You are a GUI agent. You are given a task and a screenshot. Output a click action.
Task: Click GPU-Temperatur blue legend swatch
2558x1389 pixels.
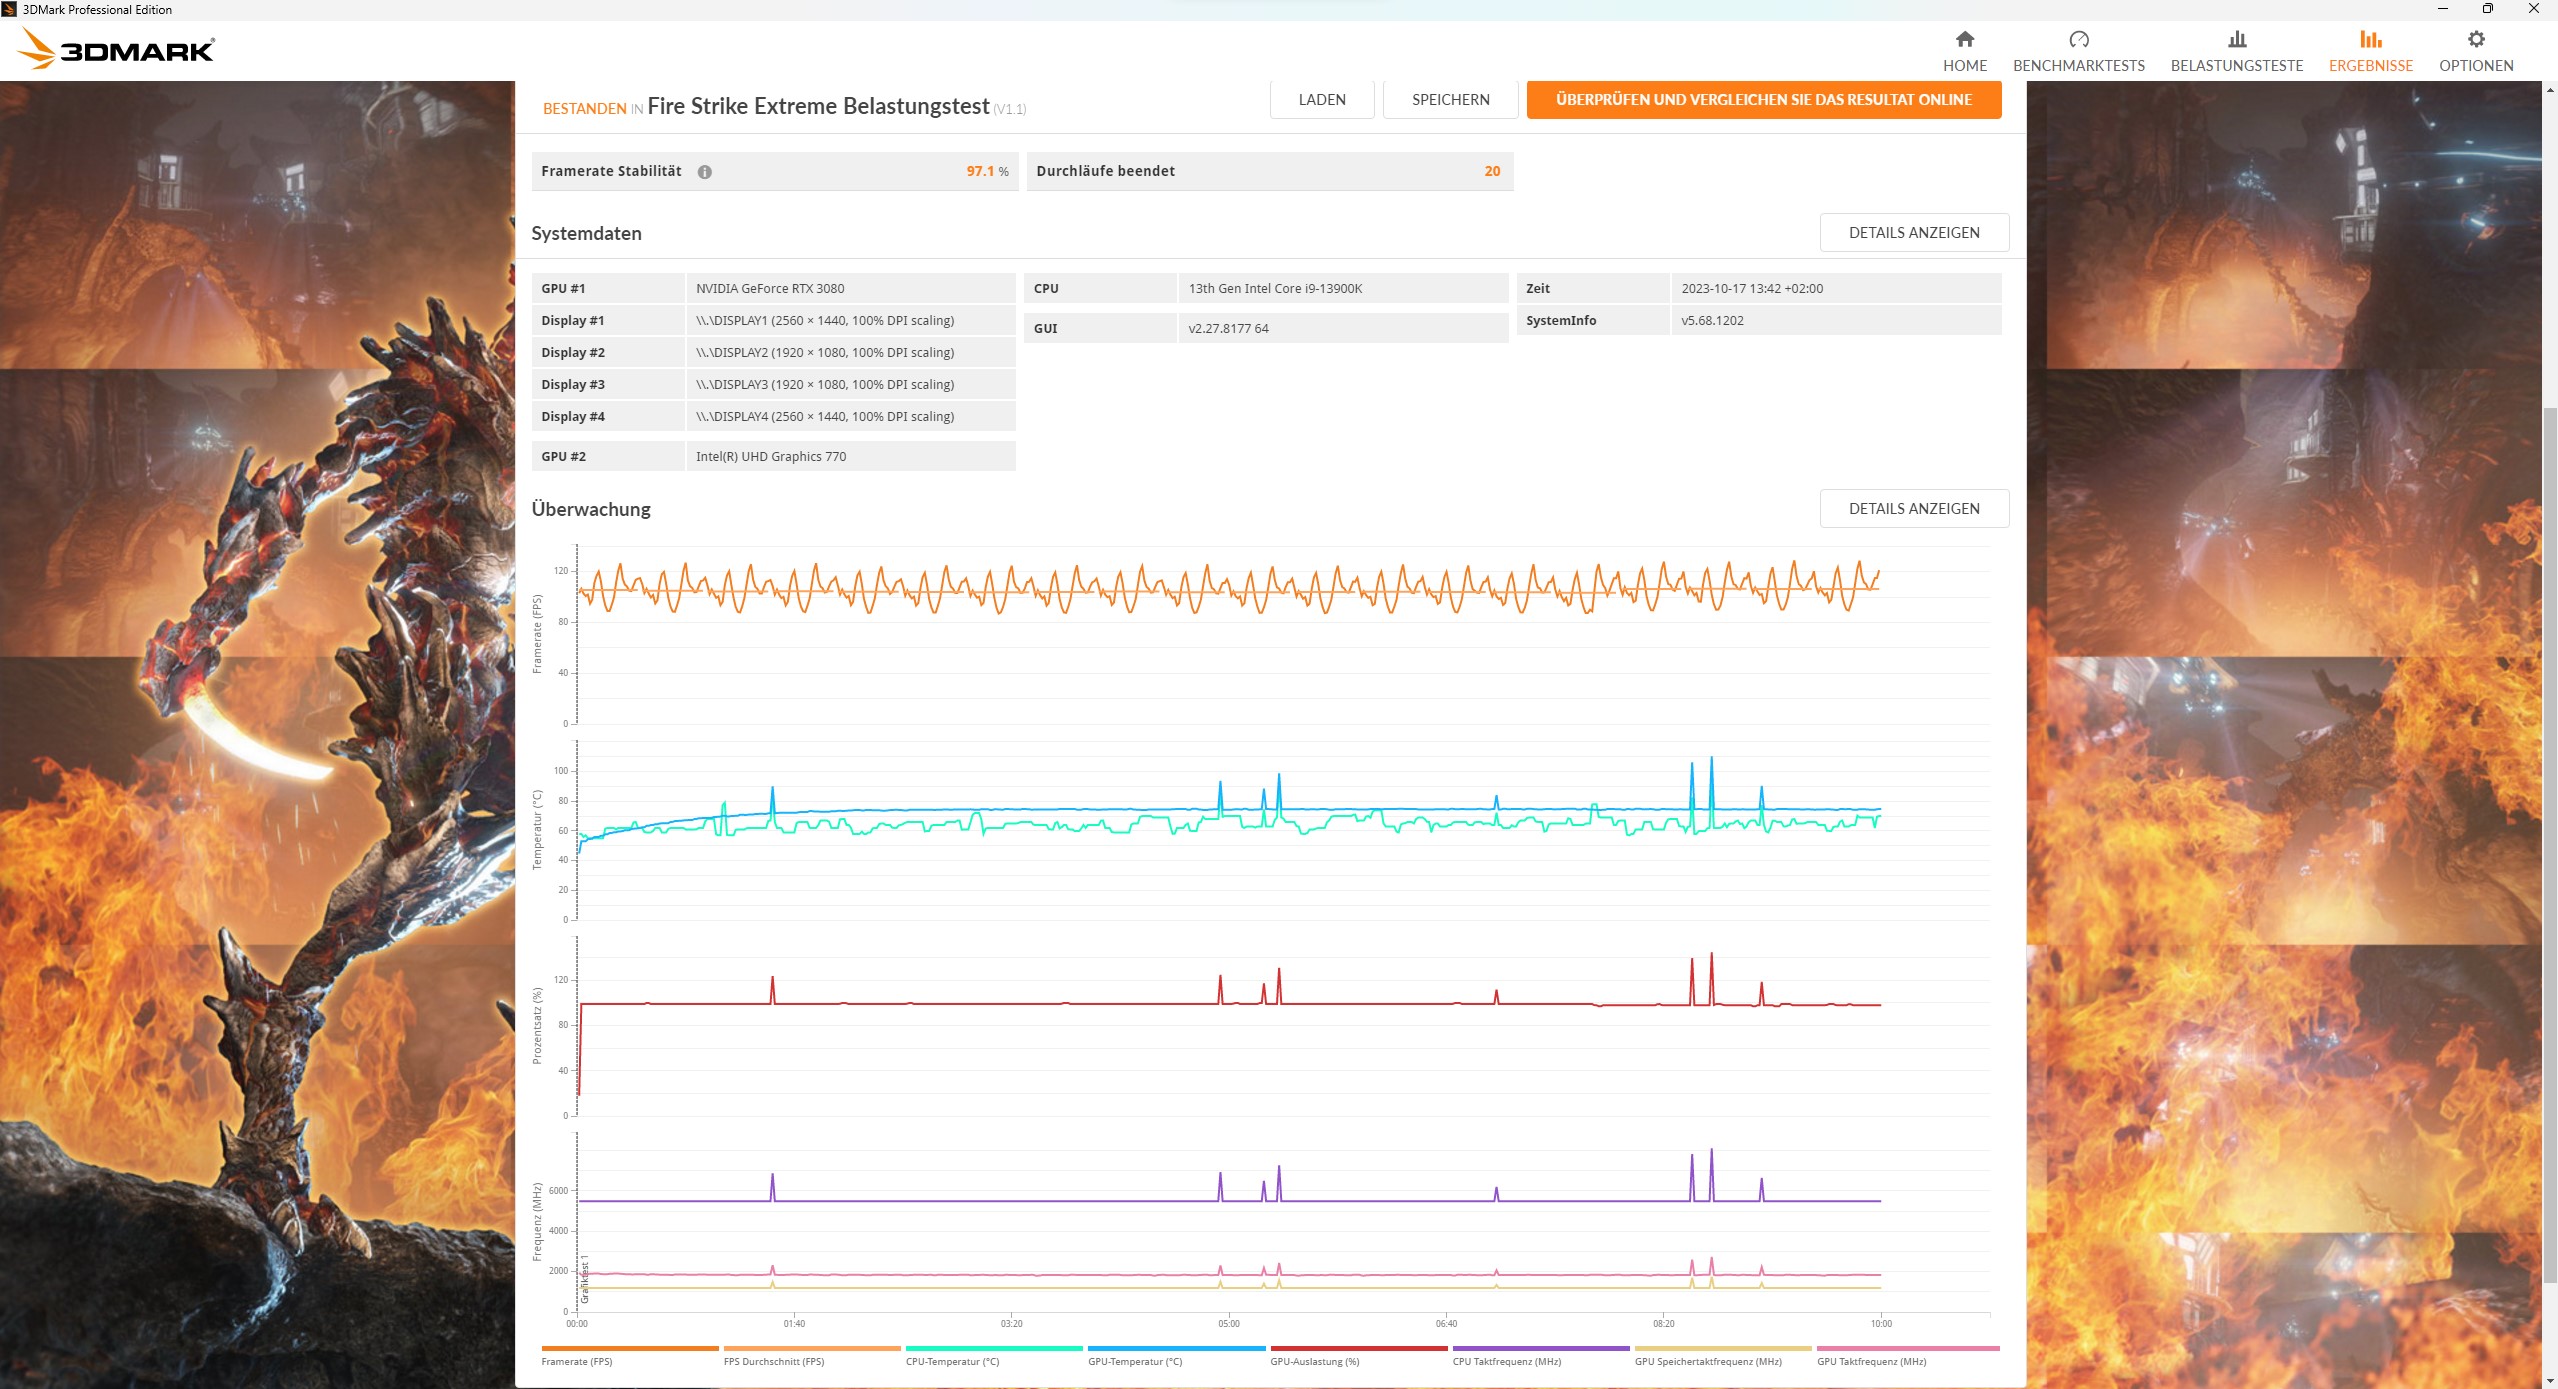click(1176, 1348)
